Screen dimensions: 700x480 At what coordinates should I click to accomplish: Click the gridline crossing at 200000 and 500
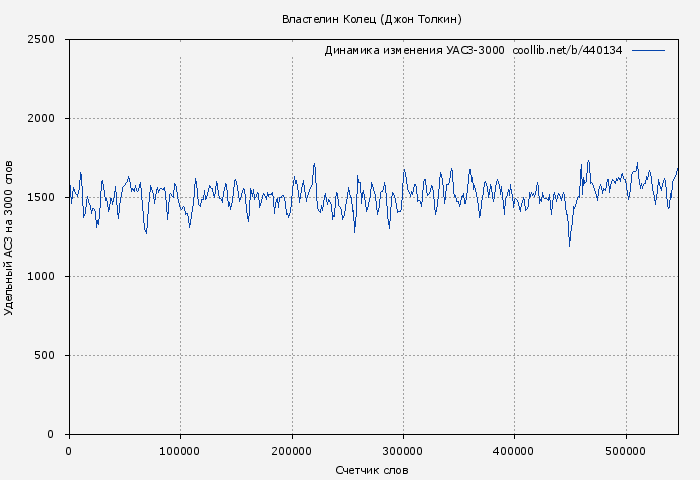(x=291, y=356)
